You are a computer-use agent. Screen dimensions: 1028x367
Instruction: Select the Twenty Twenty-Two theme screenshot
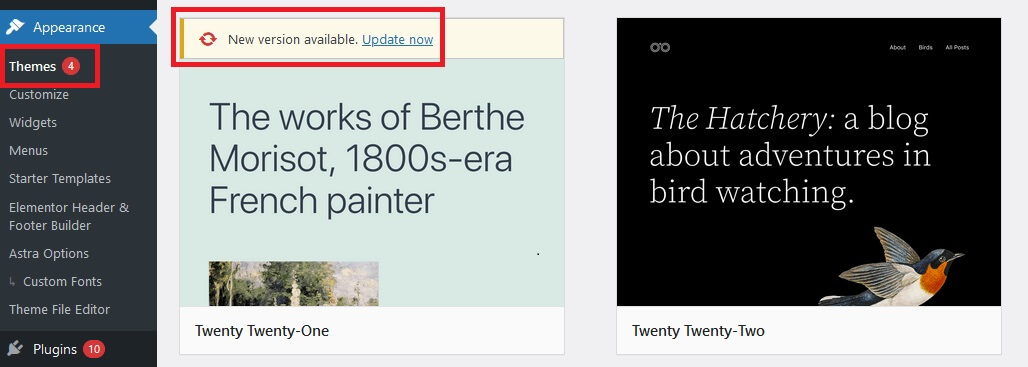809,162
